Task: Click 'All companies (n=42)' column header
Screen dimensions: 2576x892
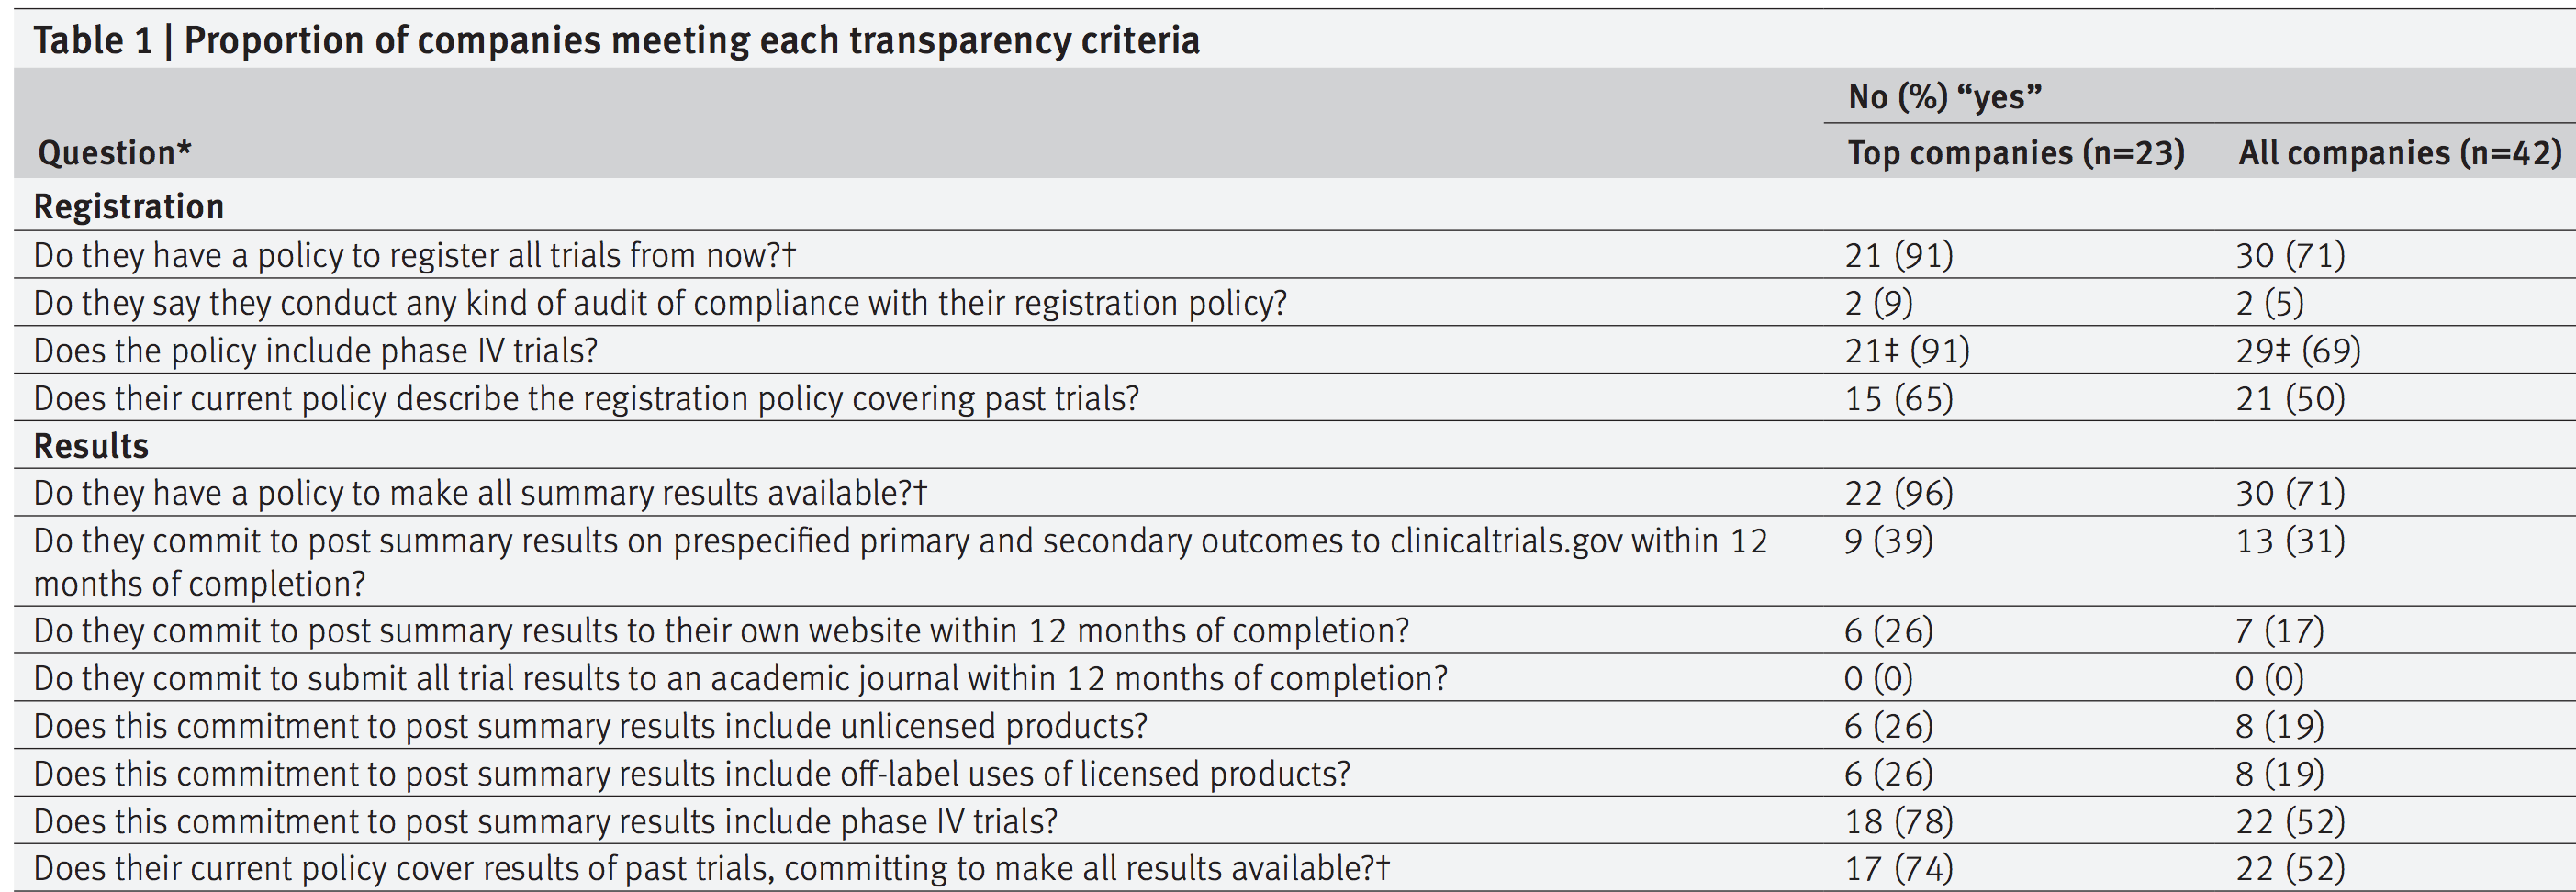Action: click(x=2399, y=153)
